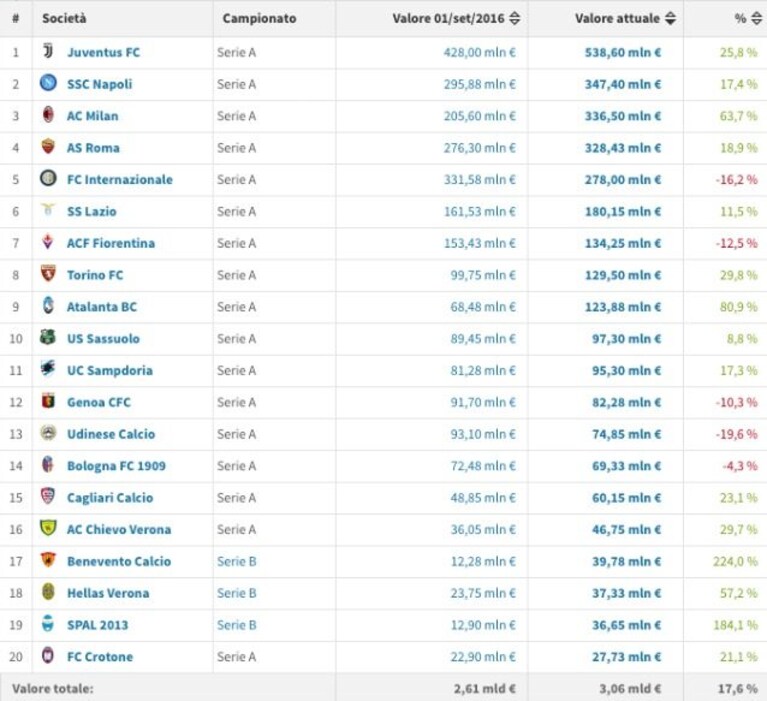The width and height of the screenshot is (767, 701).
Task: Click the Juventus FC club crest icon
Action: 48,51
